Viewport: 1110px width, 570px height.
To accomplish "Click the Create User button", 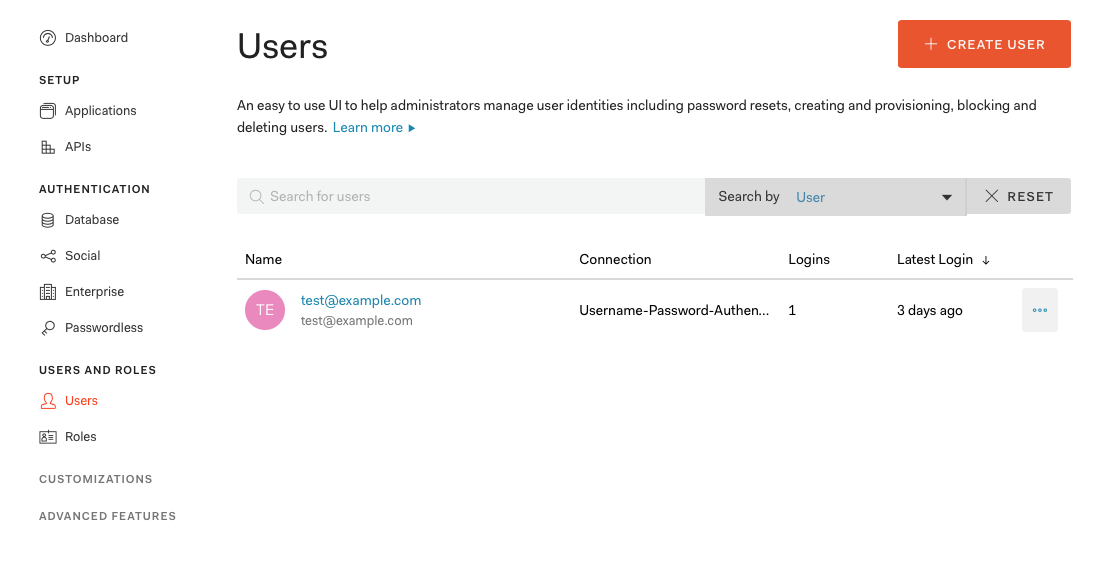I will click(x=984, y=44).
